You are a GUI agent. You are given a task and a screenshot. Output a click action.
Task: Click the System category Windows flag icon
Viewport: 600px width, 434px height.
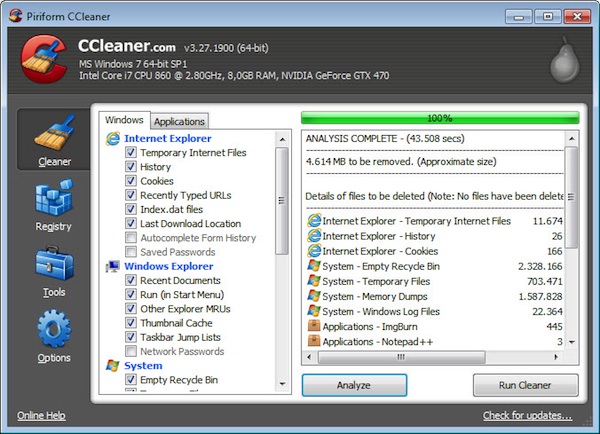click(112, 365)
